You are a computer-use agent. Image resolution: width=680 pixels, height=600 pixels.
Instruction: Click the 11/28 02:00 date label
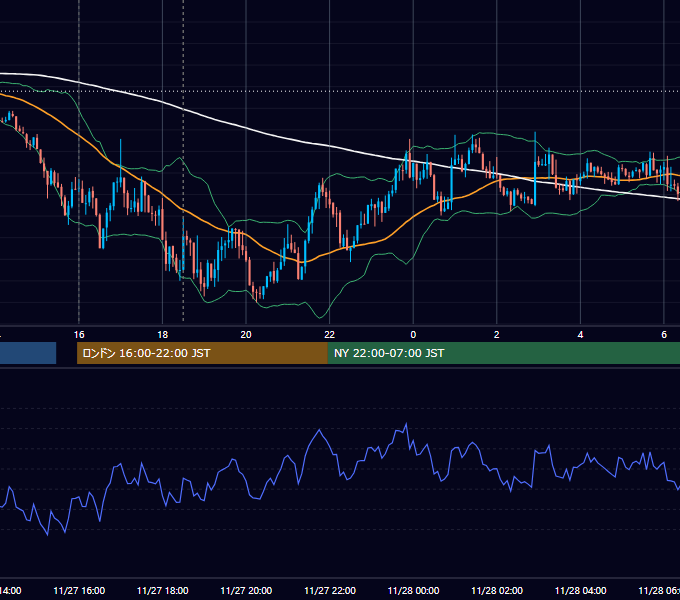[x=497, y=590]
